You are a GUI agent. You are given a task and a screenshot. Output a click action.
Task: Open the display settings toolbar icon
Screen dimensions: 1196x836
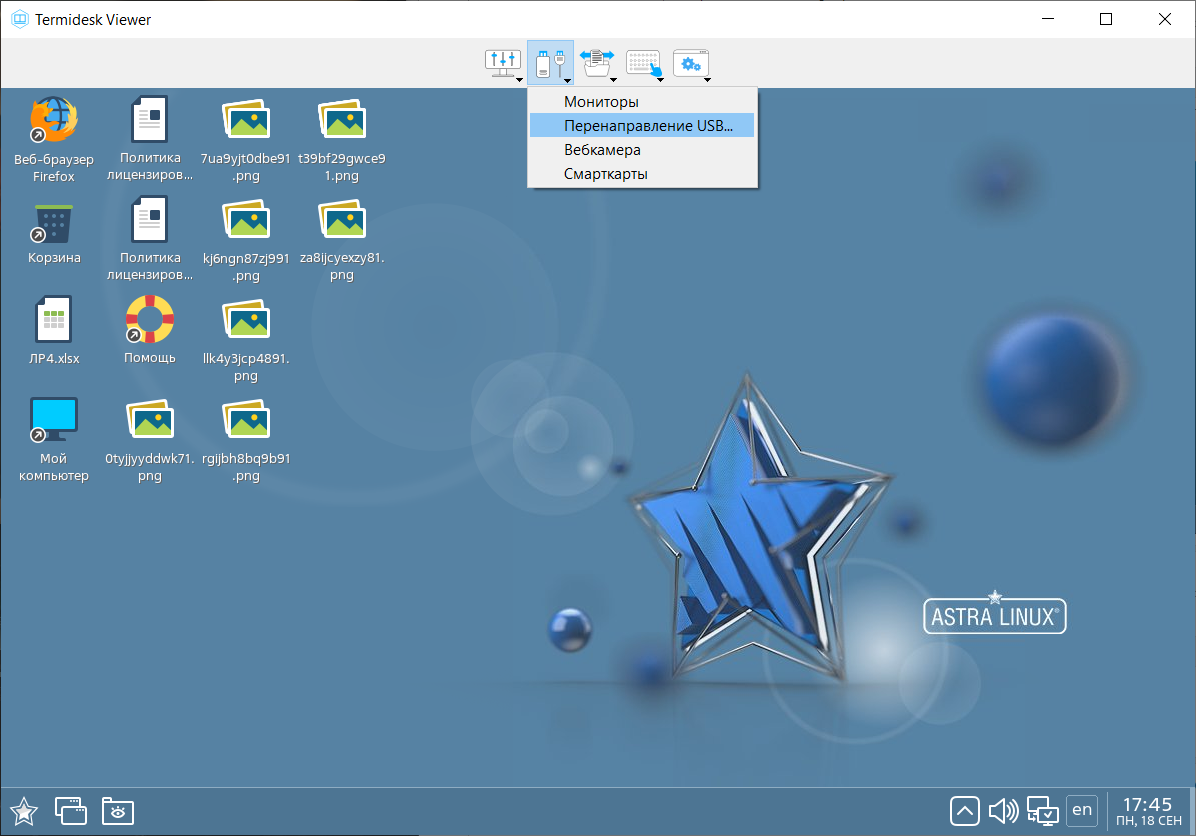click(x=502, y=63)
